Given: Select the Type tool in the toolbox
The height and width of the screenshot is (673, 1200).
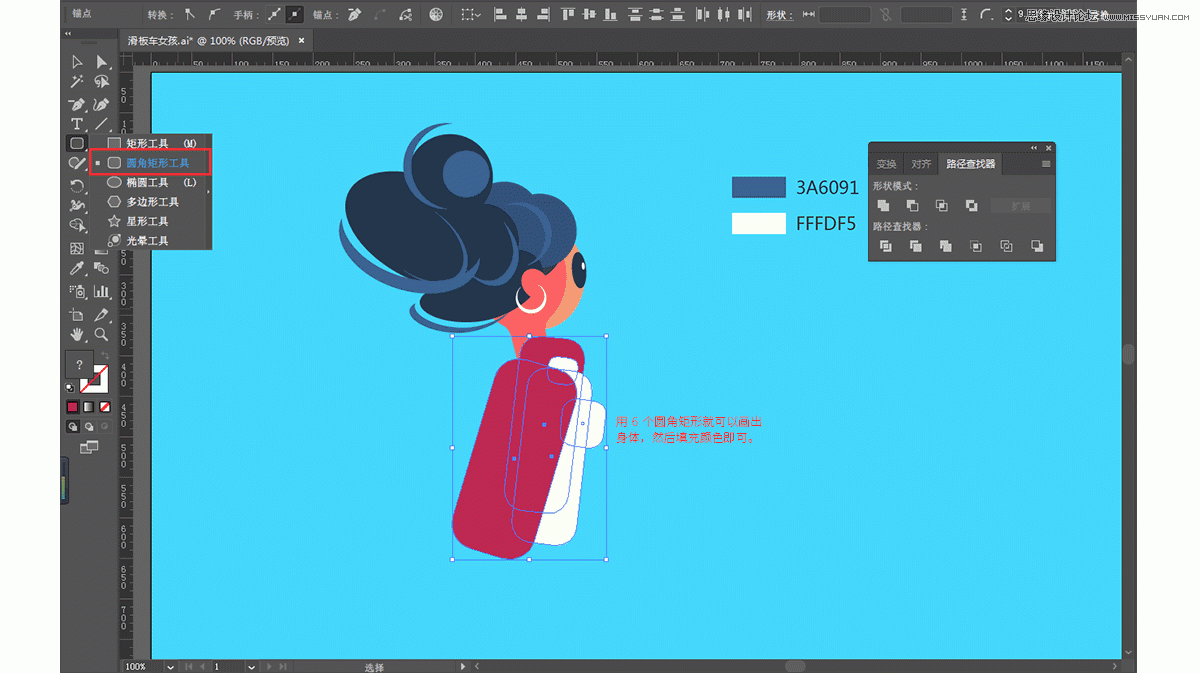Looking at the screenshot, I should [77, 125].
